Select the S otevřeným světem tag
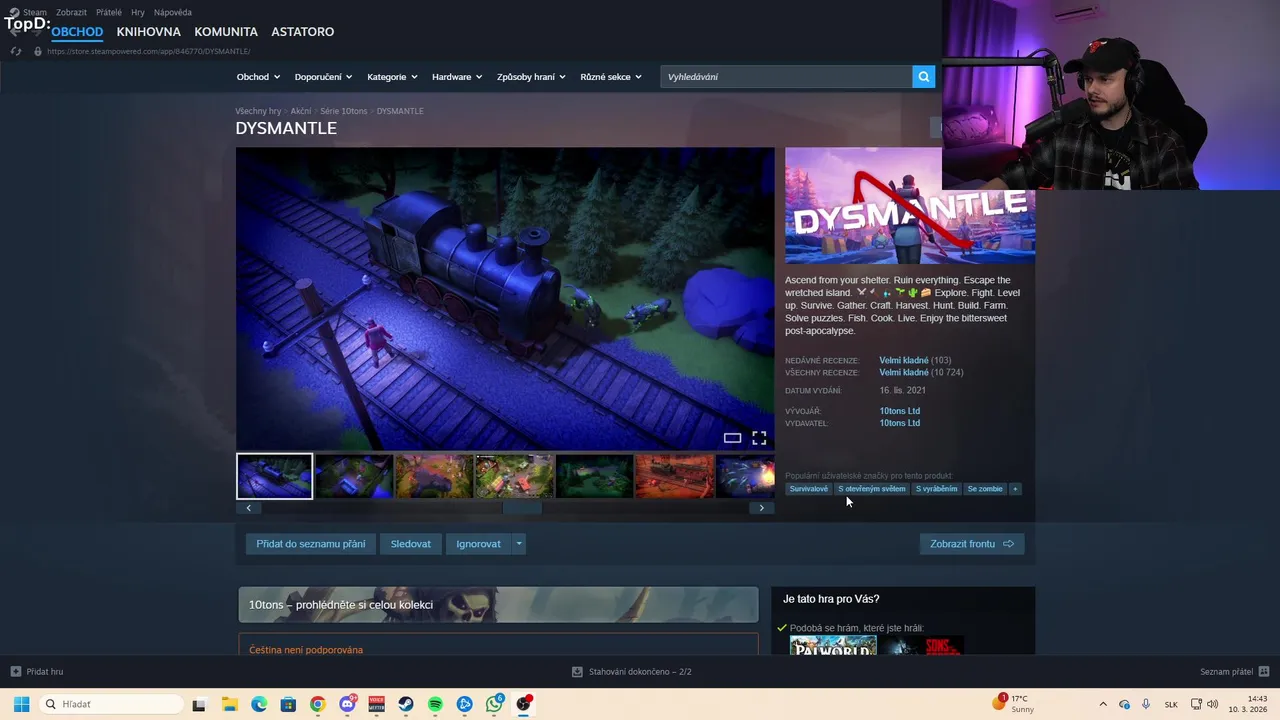Screen dimensions: 1280x720 [871, 489]
